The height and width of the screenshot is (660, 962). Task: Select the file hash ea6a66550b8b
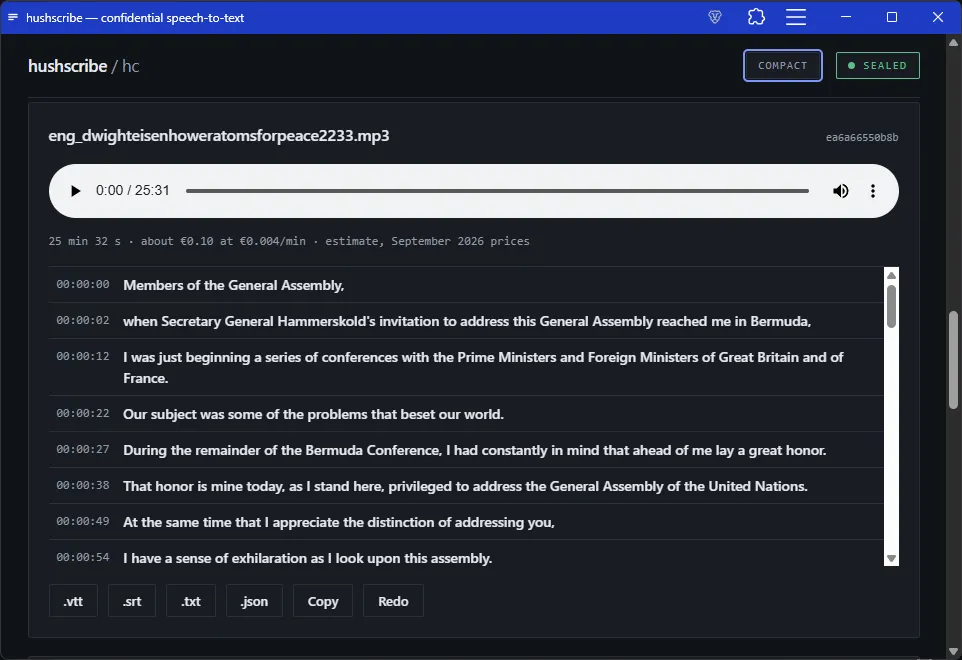coord(862,137)
